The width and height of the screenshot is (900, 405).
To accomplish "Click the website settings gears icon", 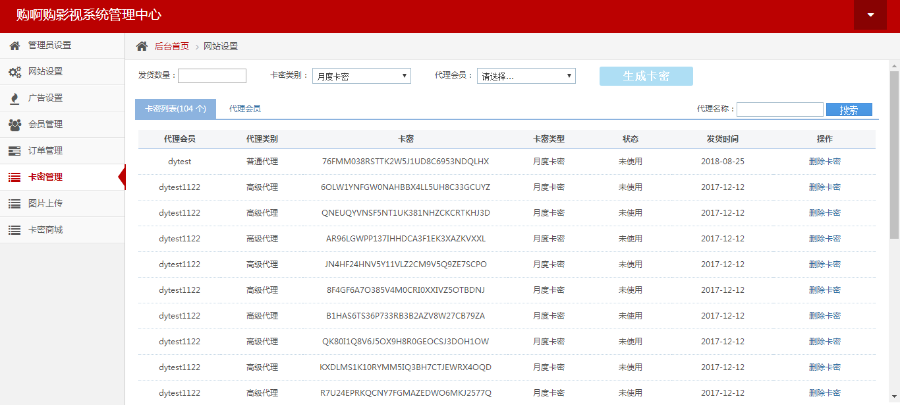I will point(15,72).
